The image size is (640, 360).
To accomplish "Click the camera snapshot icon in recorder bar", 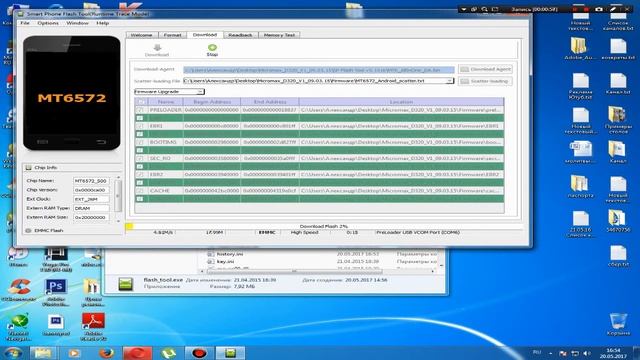I will coord(599,9).
